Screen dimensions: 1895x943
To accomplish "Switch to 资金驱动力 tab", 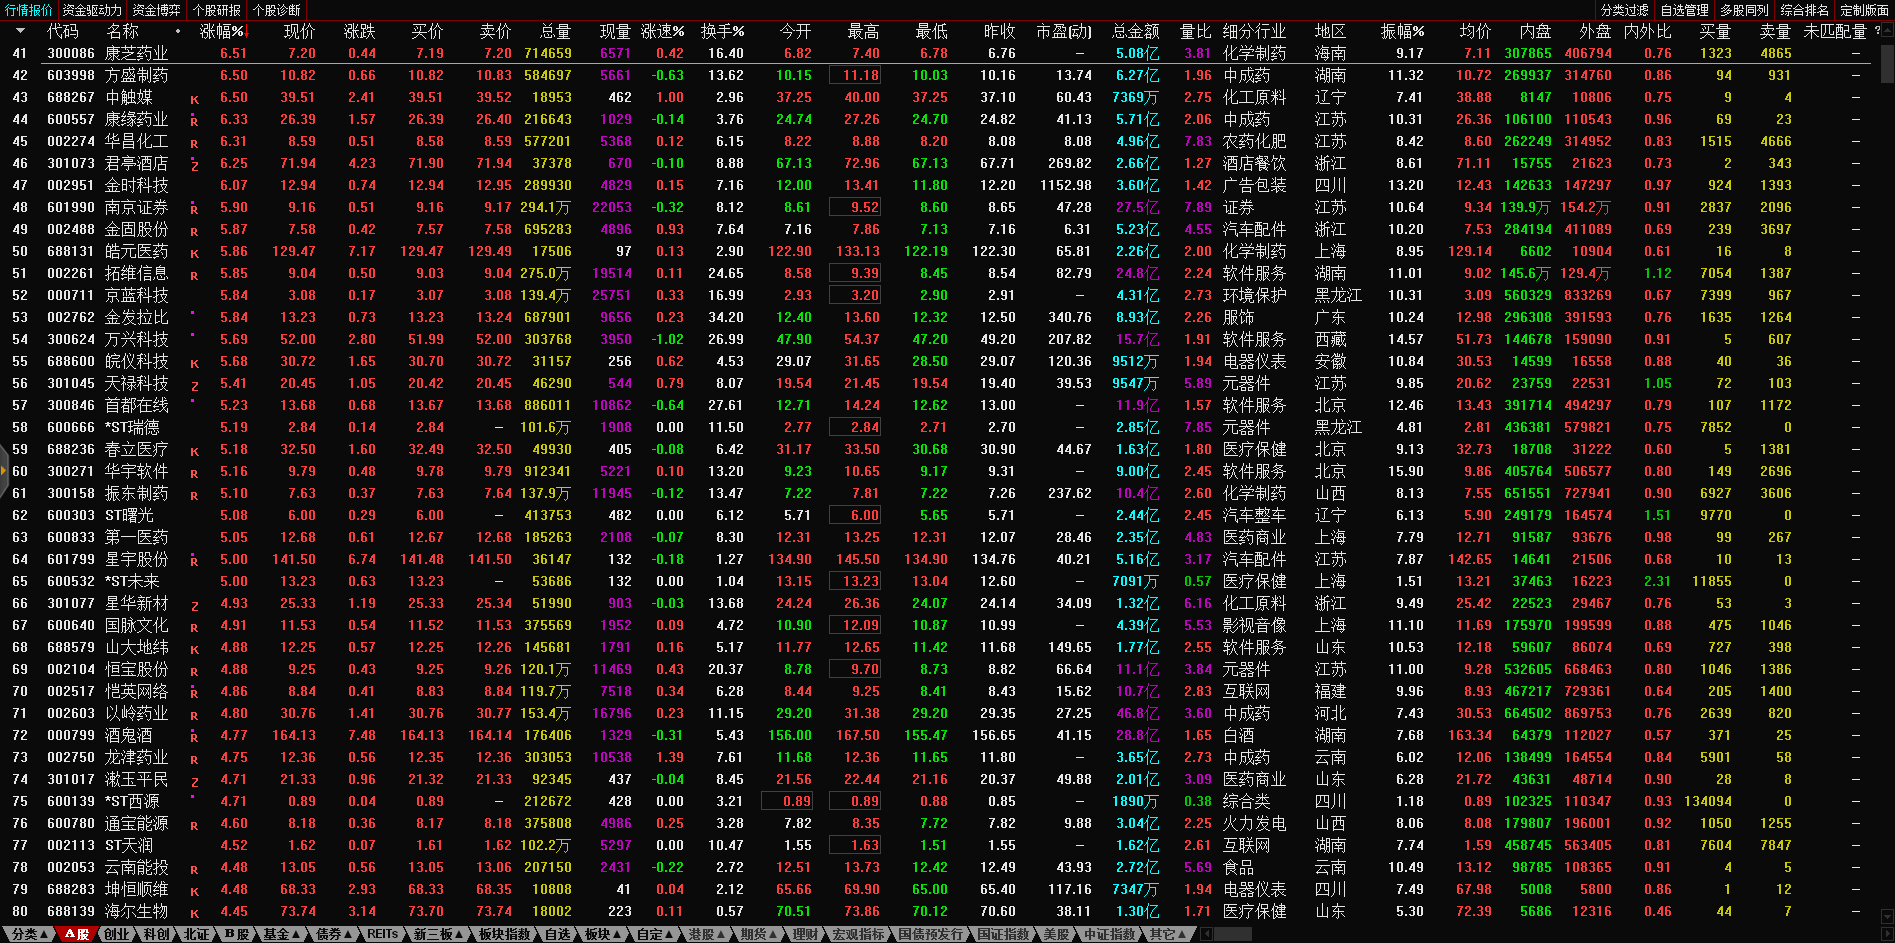I will [92, 10].
